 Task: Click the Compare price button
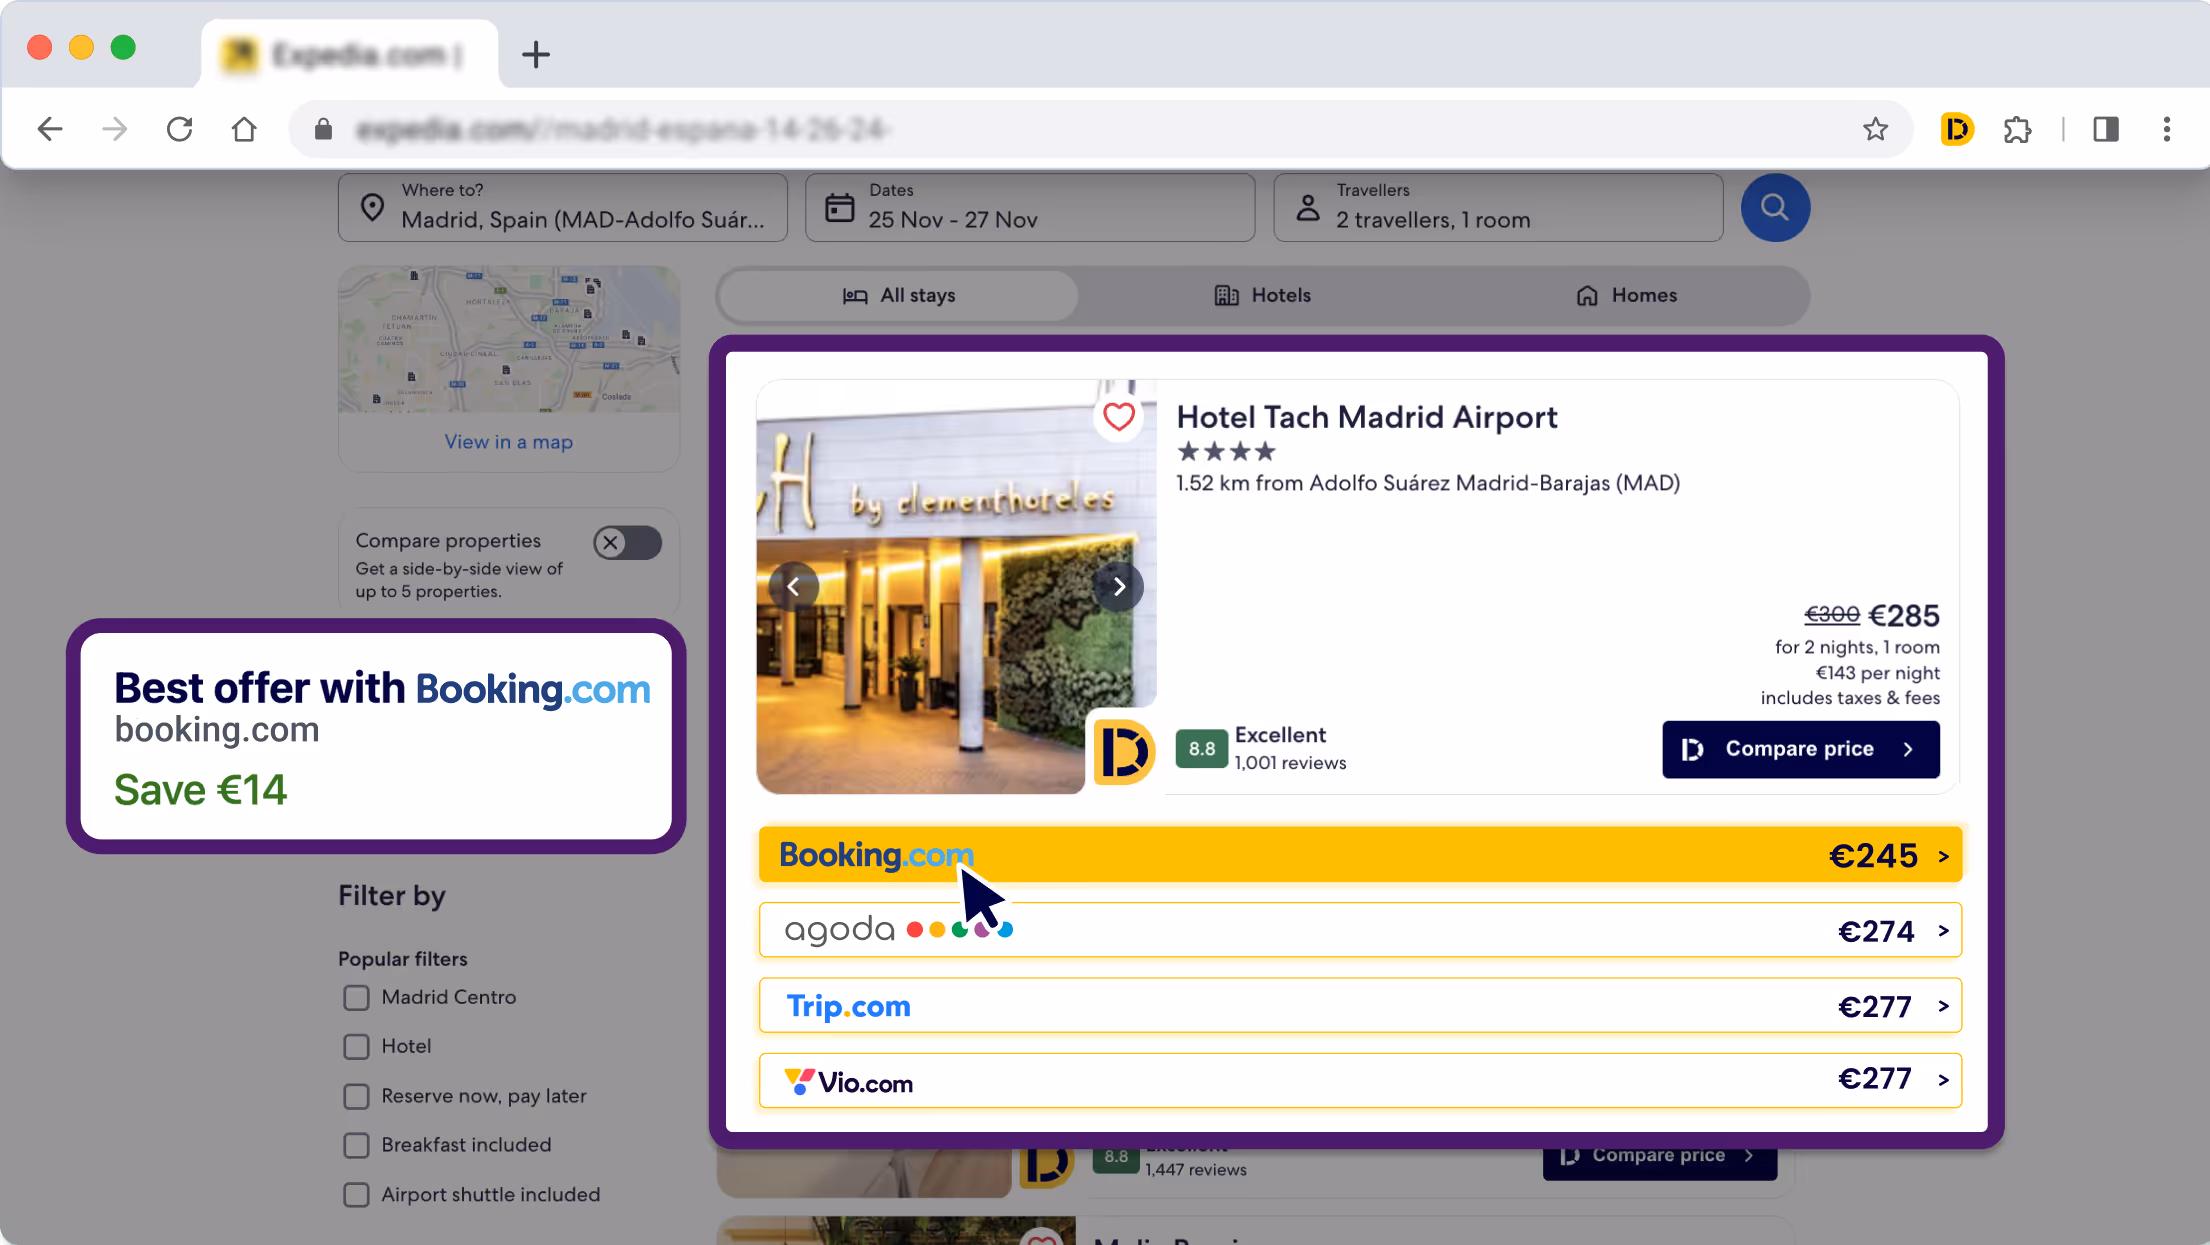tap(1800, 748)
